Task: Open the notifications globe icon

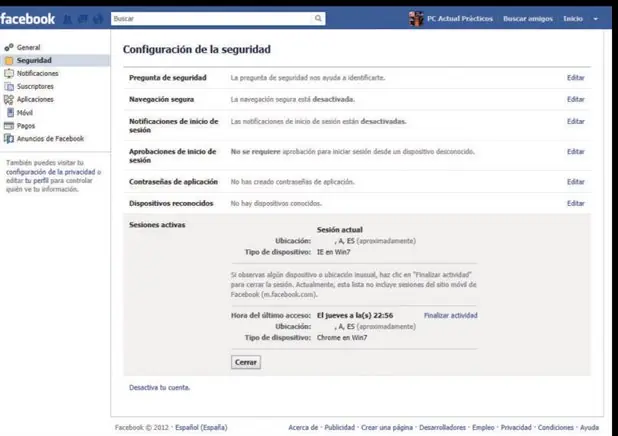Action: pyautogui.click(x=98, y=19)
